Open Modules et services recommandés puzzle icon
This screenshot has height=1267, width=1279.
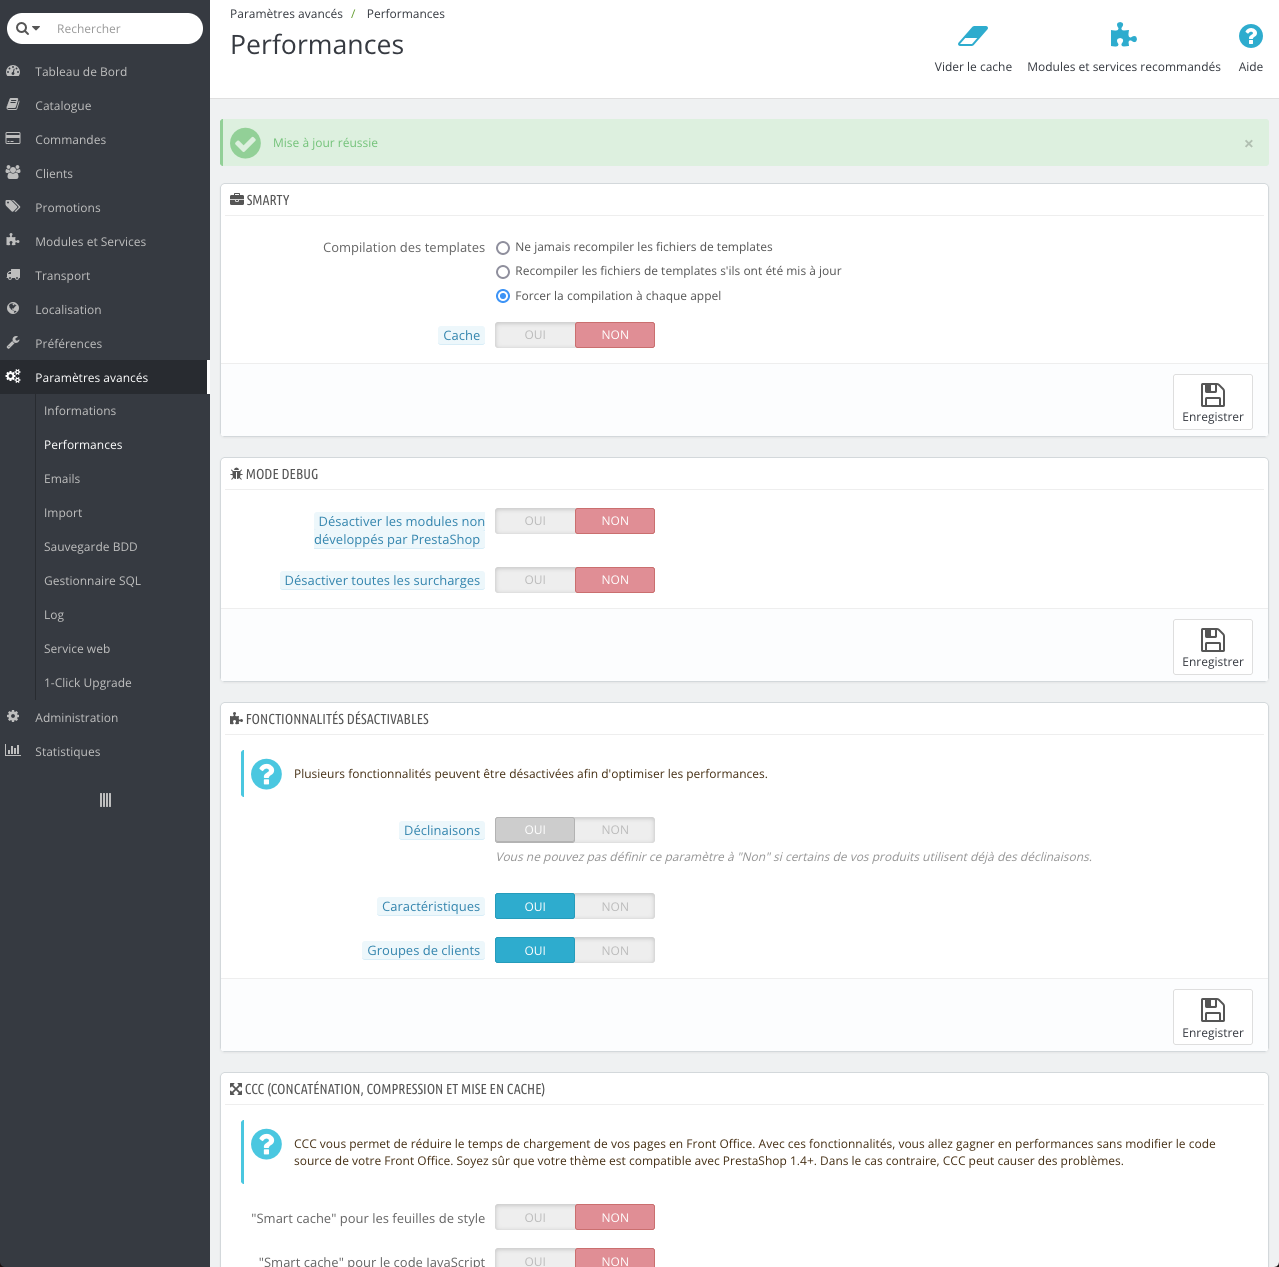tap(1123, 35)
